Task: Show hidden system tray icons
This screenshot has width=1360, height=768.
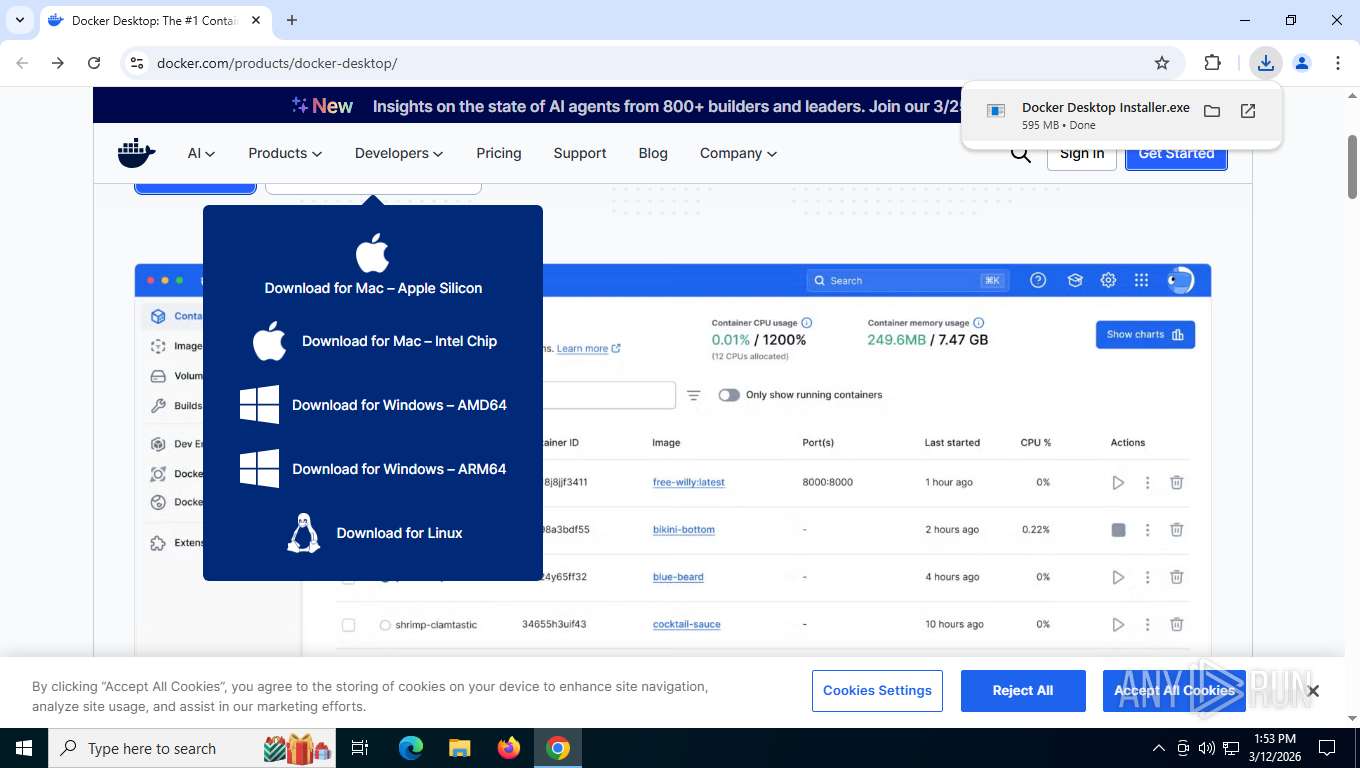Action: coord(1159,748)
